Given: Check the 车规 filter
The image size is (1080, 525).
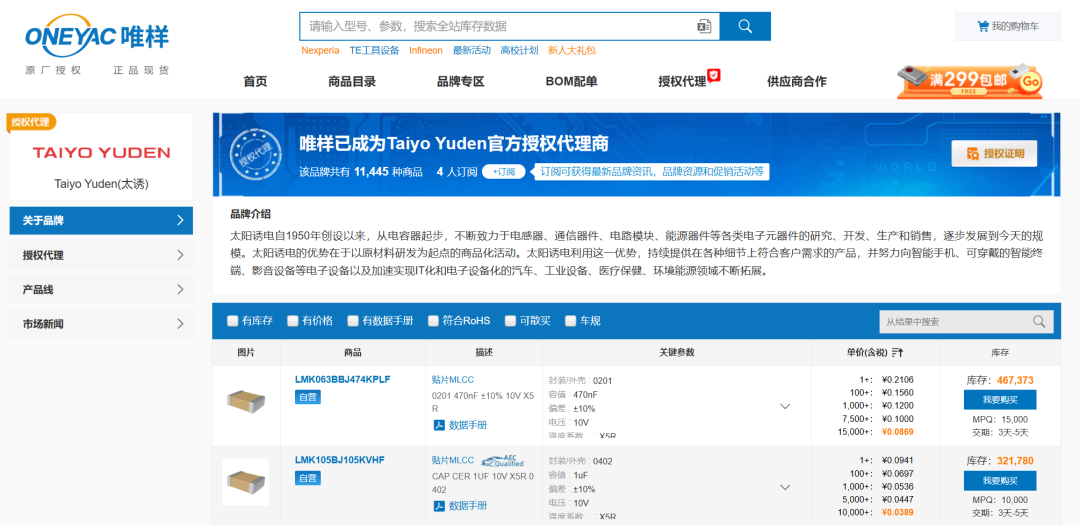Looking at the screenshot, I should point(570,320).
